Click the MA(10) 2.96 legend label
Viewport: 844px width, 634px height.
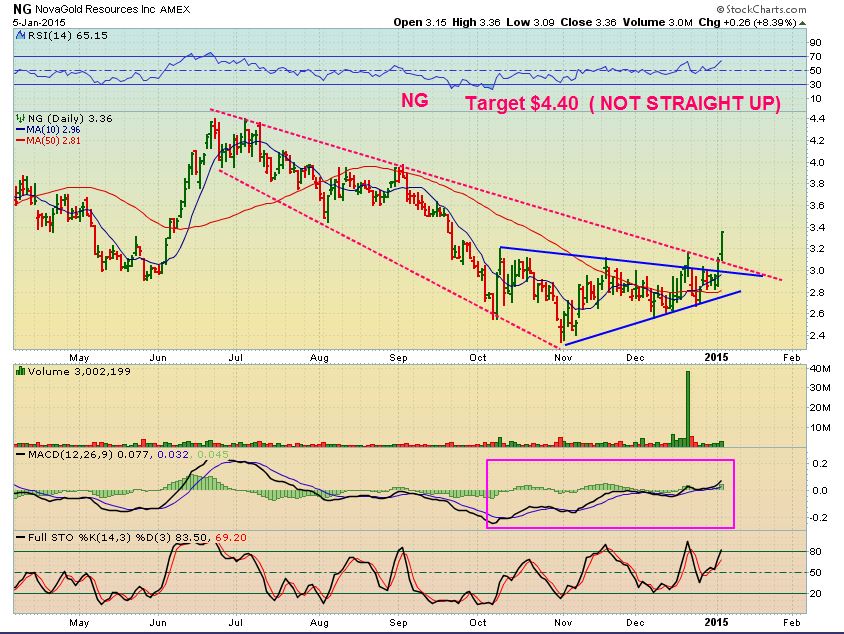point(53,130)
